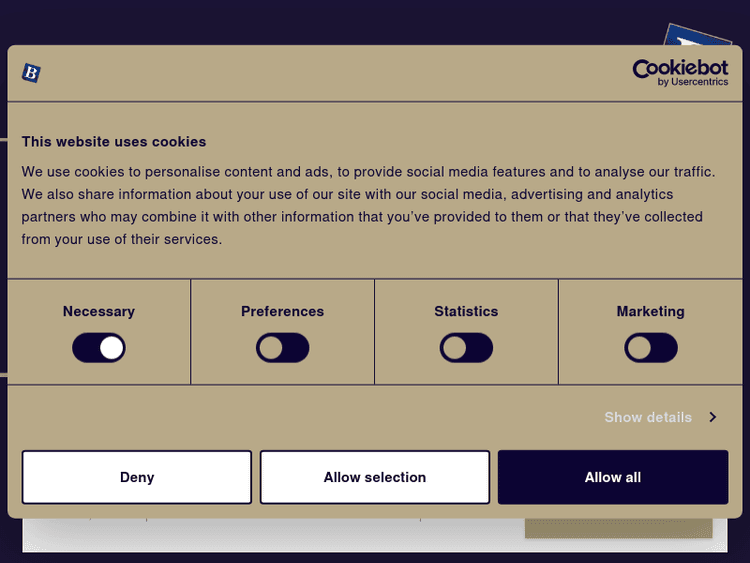Click the 'This website uses cookies' heading
The image size is (750, 563).
pos(114,142)
